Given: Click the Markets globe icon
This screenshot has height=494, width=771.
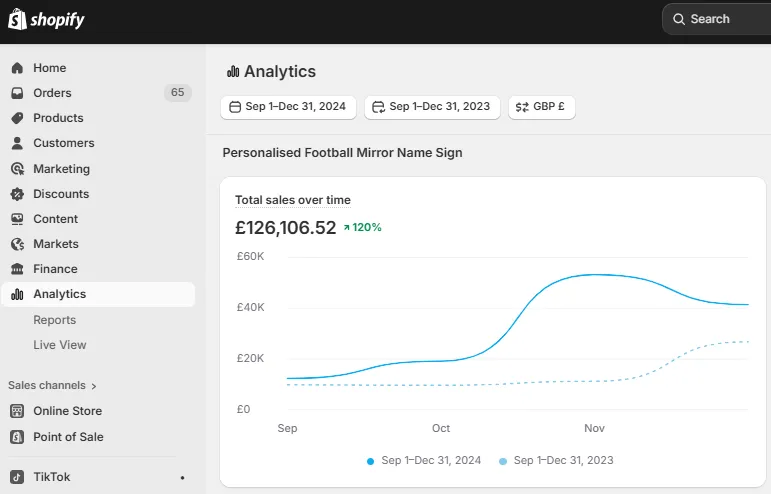Looking at the screenshot, I should pyautogui.click(x=17, y=244).
